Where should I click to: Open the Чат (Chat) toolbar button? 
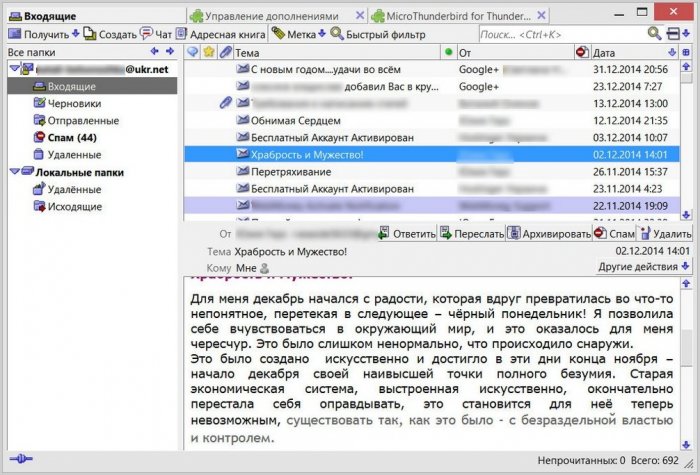tap(156, 34)
